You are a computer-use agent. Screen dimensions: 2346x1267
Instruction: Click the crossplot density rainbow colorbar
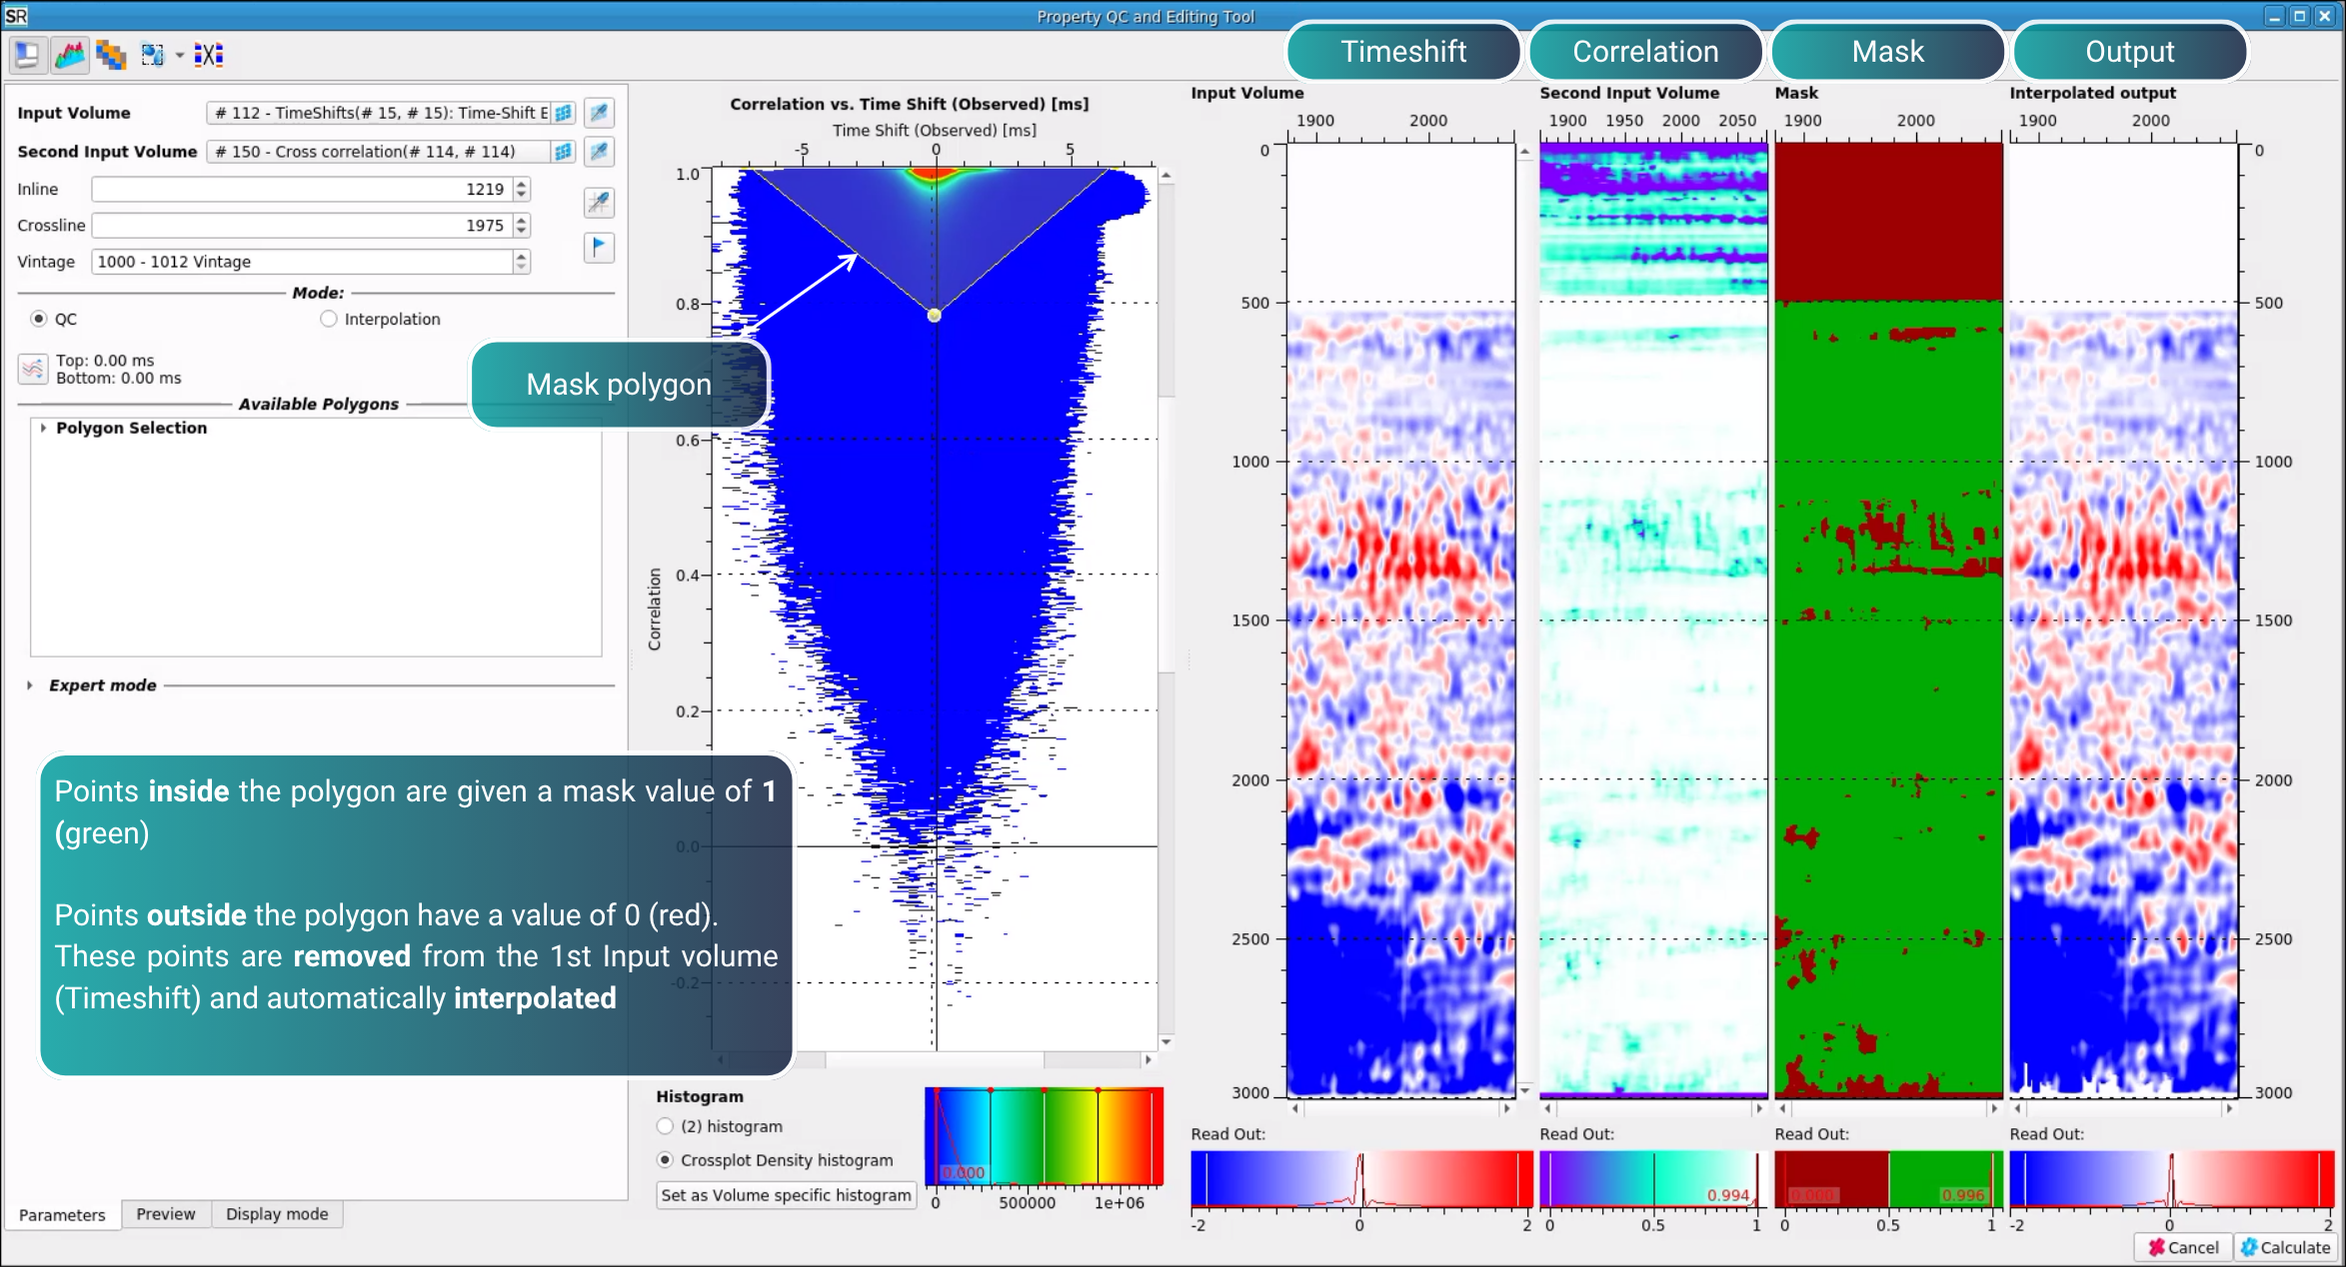coord(1044,1136)
